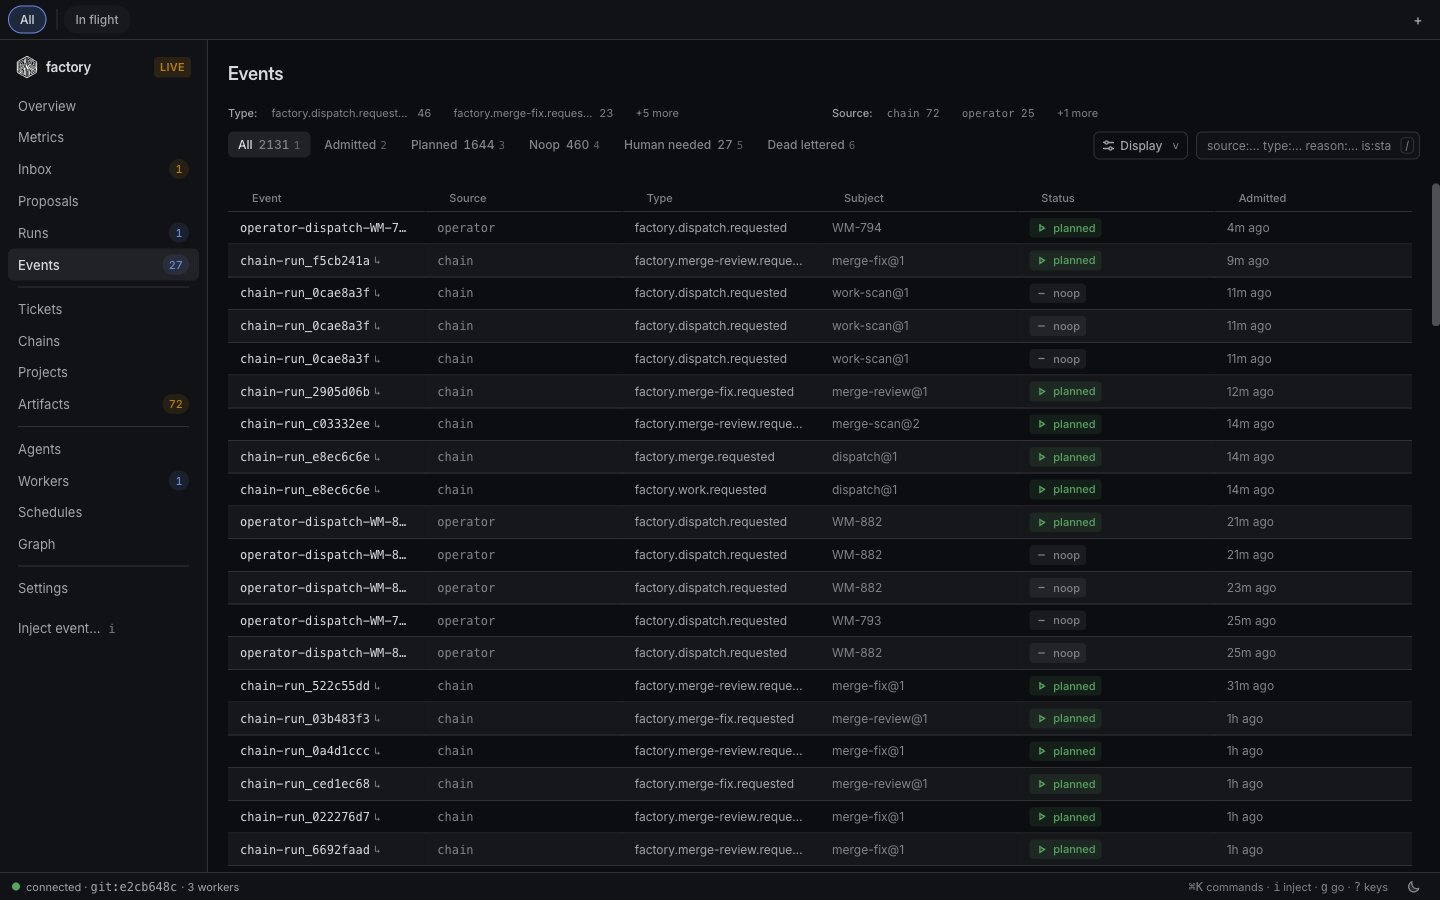
Task: Switch to the In flight view
Action: [97, 20]
